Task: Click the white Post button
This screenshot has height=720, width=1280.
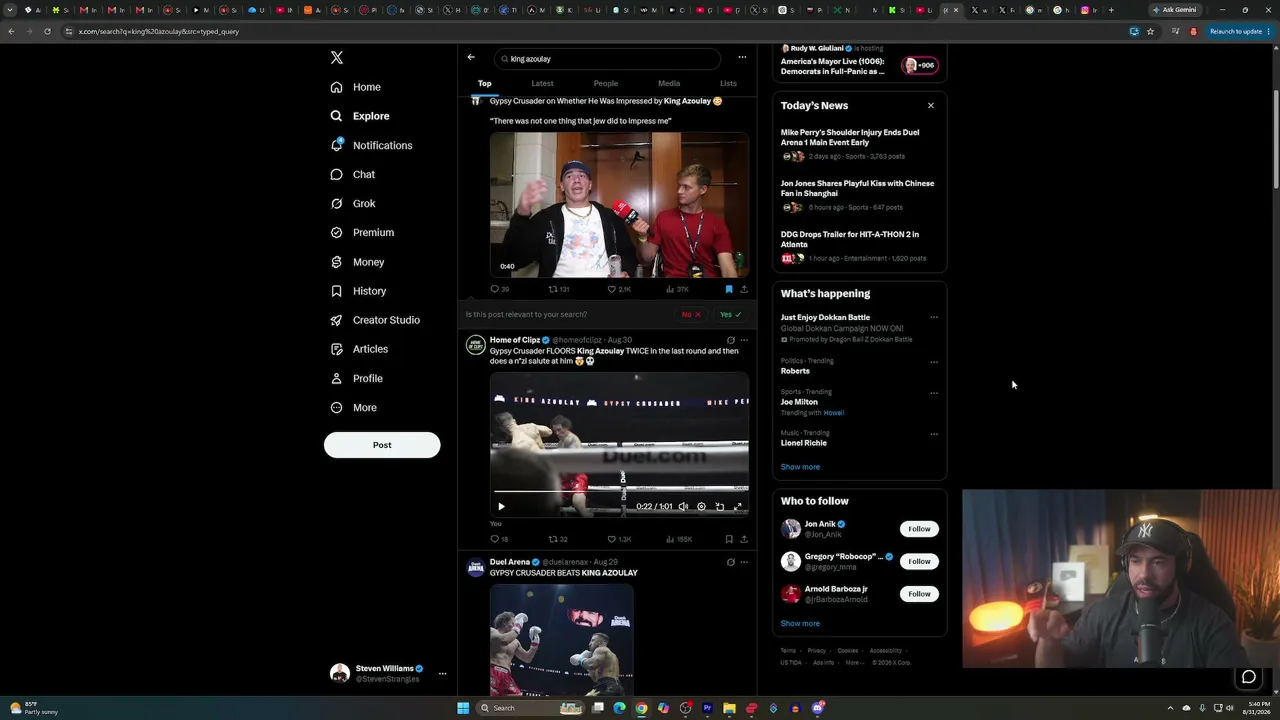Action: 382,445
